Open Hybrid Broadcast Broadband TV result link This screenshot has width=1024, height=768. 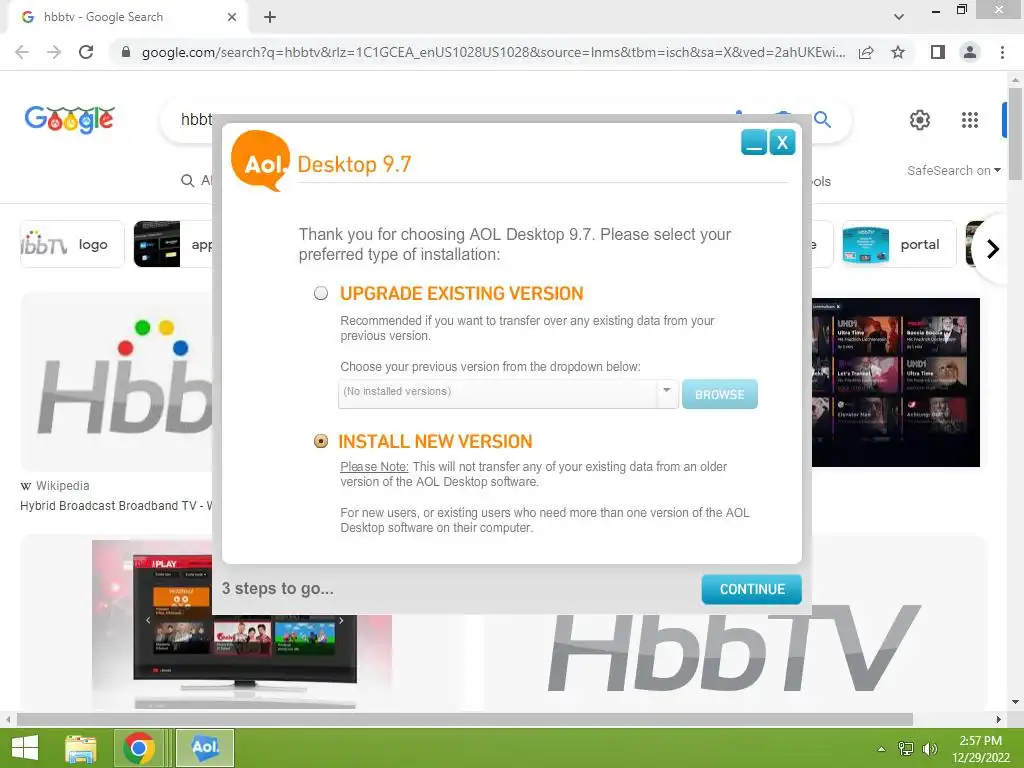click(x=116, y=505)
